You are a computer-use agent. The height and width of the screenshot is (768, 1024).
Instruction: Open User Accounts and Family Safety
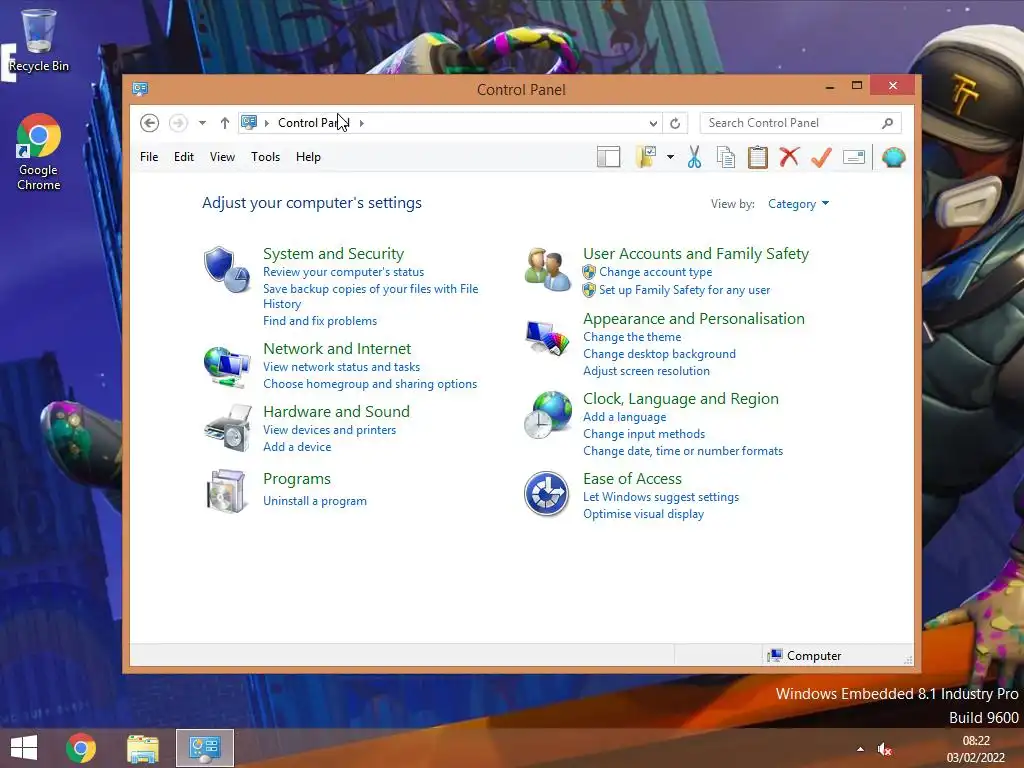[696, 253]
